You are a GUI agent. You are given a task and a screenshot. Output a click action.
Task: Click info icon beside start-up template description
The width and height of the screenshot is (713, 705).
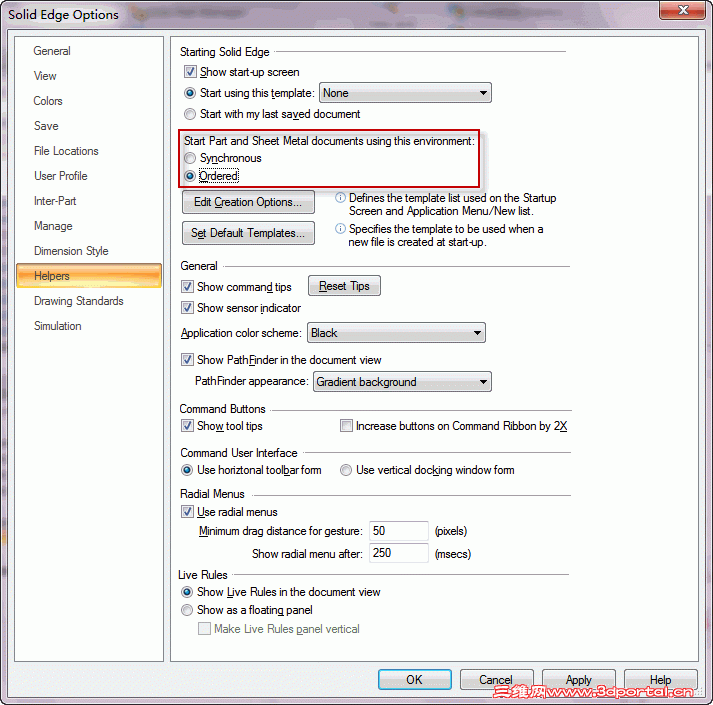pyautogui.click(x=340, y=229)
